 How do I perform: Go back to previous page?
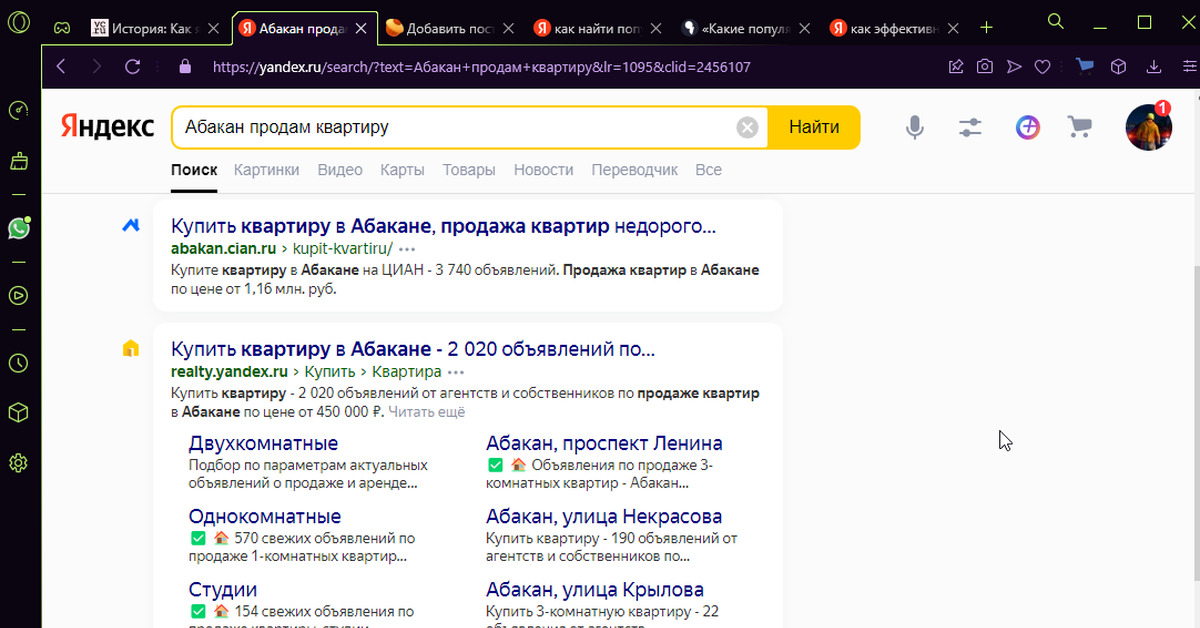[61, 67]
